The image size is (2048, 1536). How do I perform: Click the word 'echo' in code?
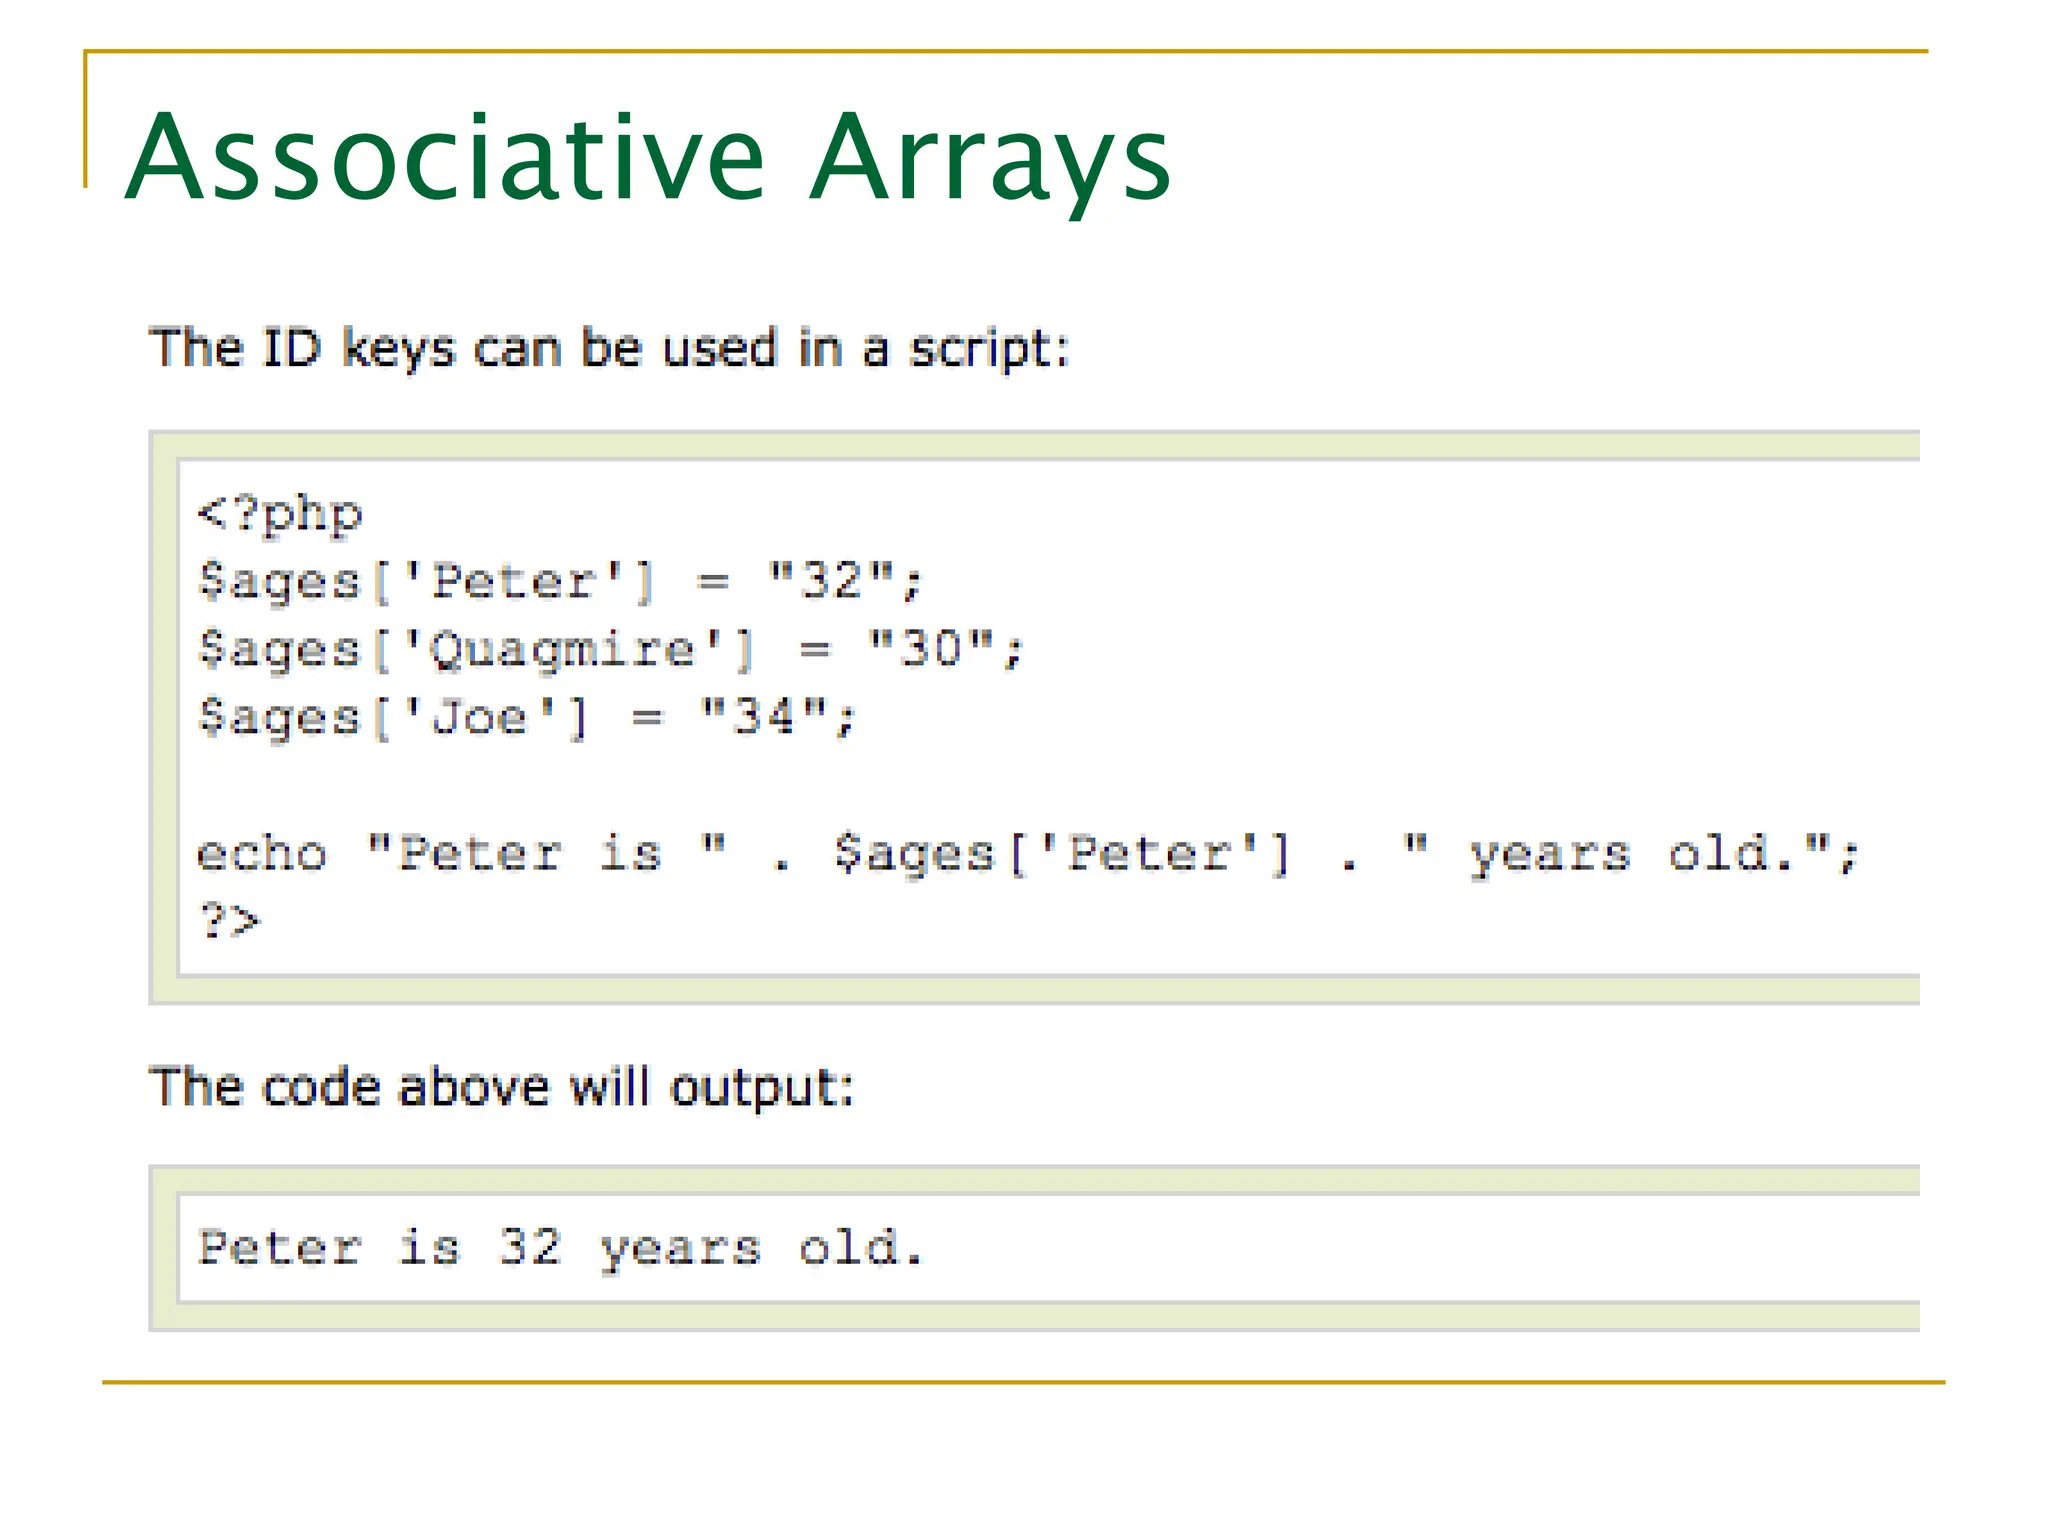pos(262,854)
